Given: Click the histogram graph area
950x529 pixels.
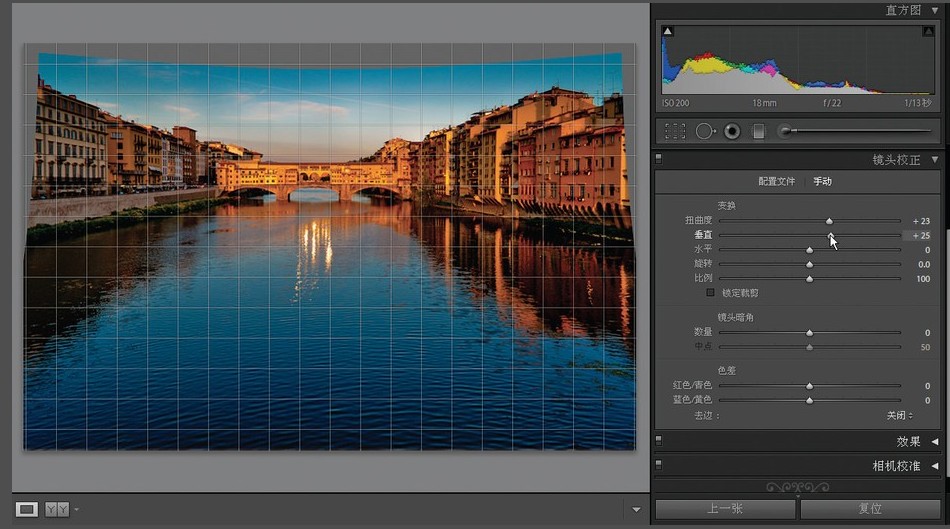Looking at the screenshot, I should tap(797, 59).
